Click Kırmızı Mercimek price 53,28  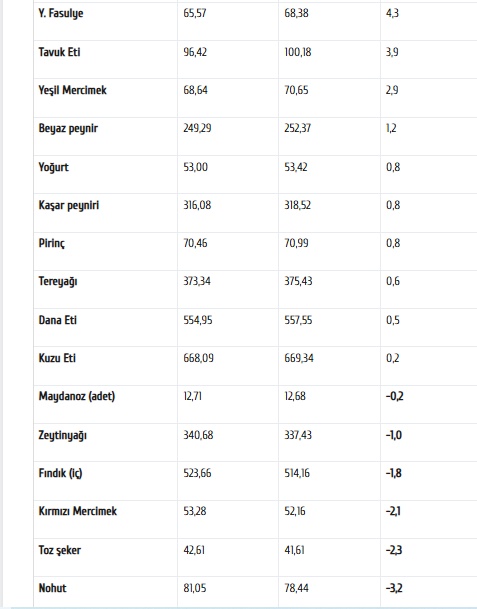pyautogui.click(x=195, y=511)
